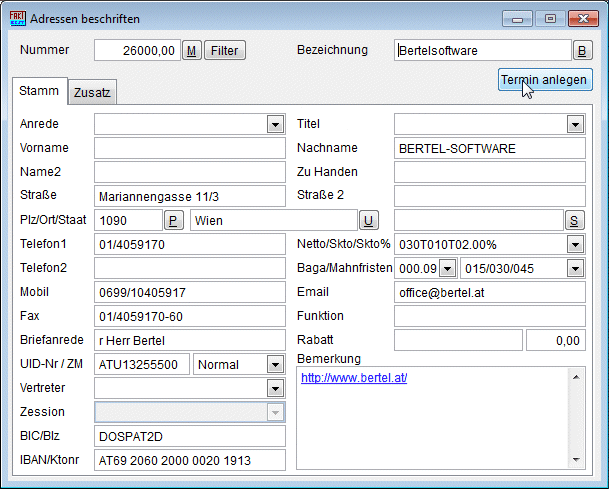Screen dimensions: 609x489
Task: Maximize the Adressen beschriften window
Action: point(550,19)
